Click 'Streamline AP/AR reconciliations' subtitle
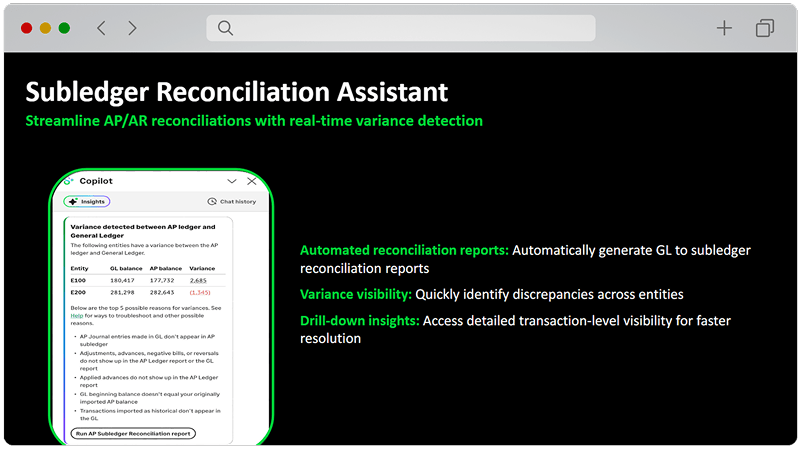The width and height of the screenshot is (800, 450). [254, 121]
